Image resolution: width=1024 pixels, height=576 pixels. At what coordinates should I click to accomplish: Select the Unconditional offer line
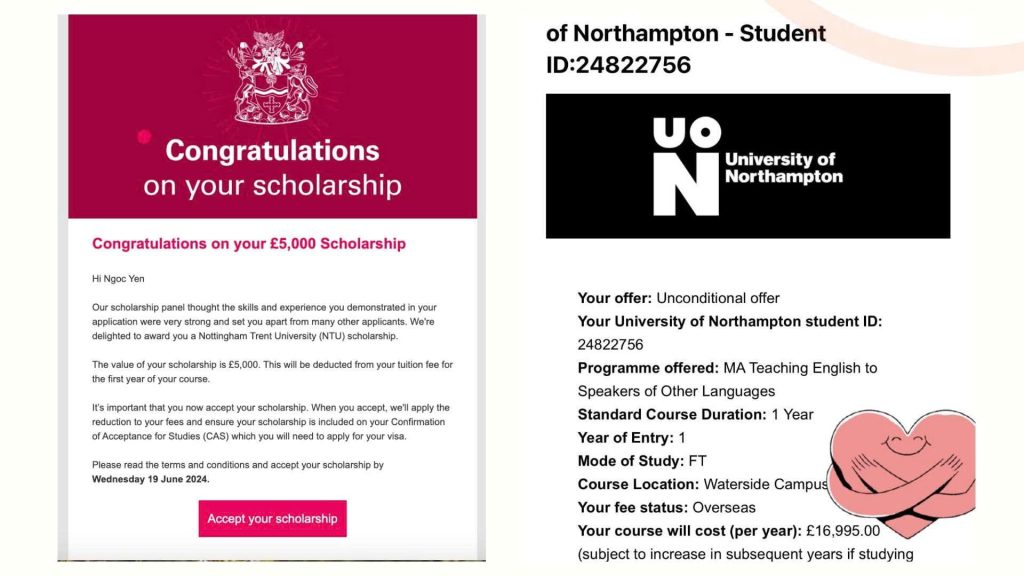coord(678,298)
